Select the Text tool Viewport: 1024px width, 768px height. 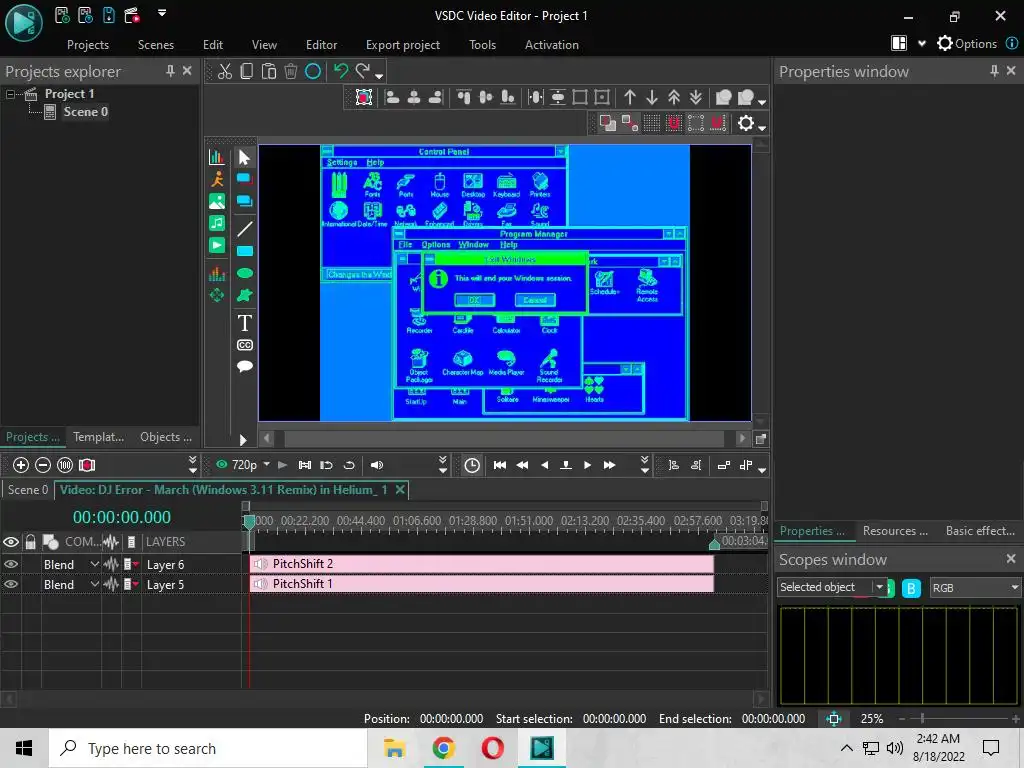coord(244,323)
